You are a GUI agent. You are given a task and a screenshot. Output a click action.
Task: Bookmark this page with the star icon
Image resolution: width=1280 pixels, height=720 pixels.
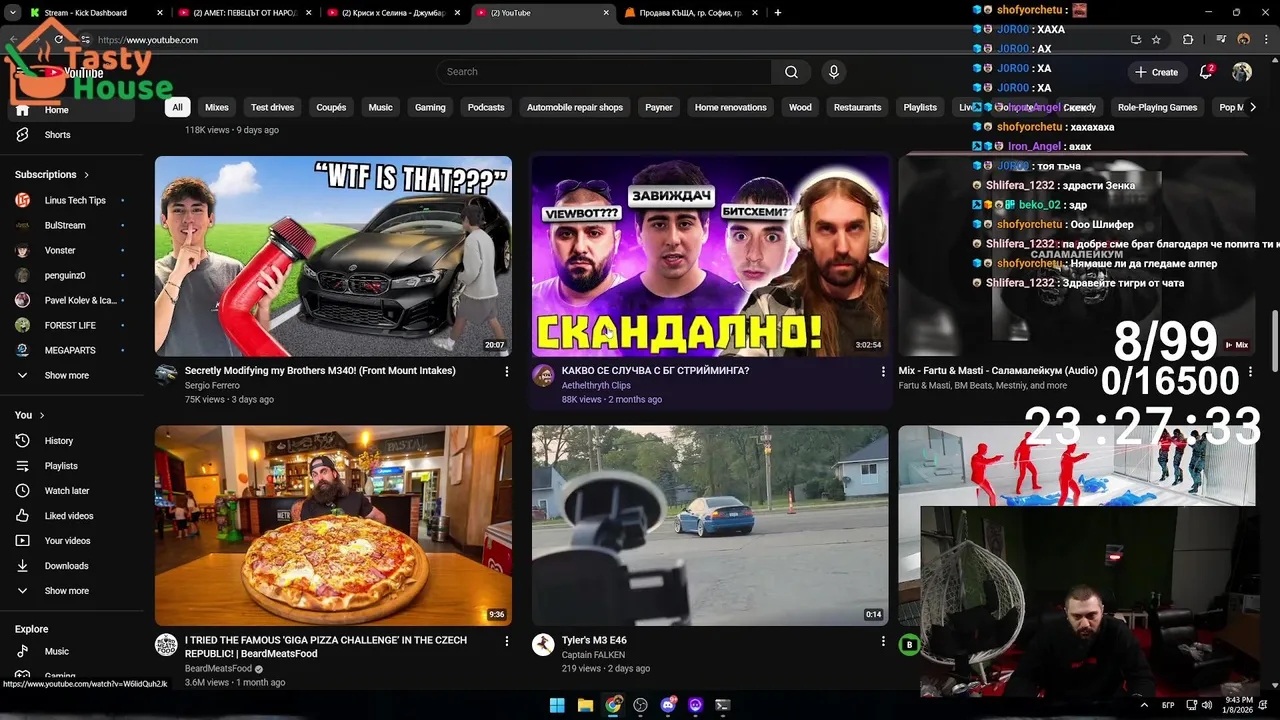(x=1156, y=40)
